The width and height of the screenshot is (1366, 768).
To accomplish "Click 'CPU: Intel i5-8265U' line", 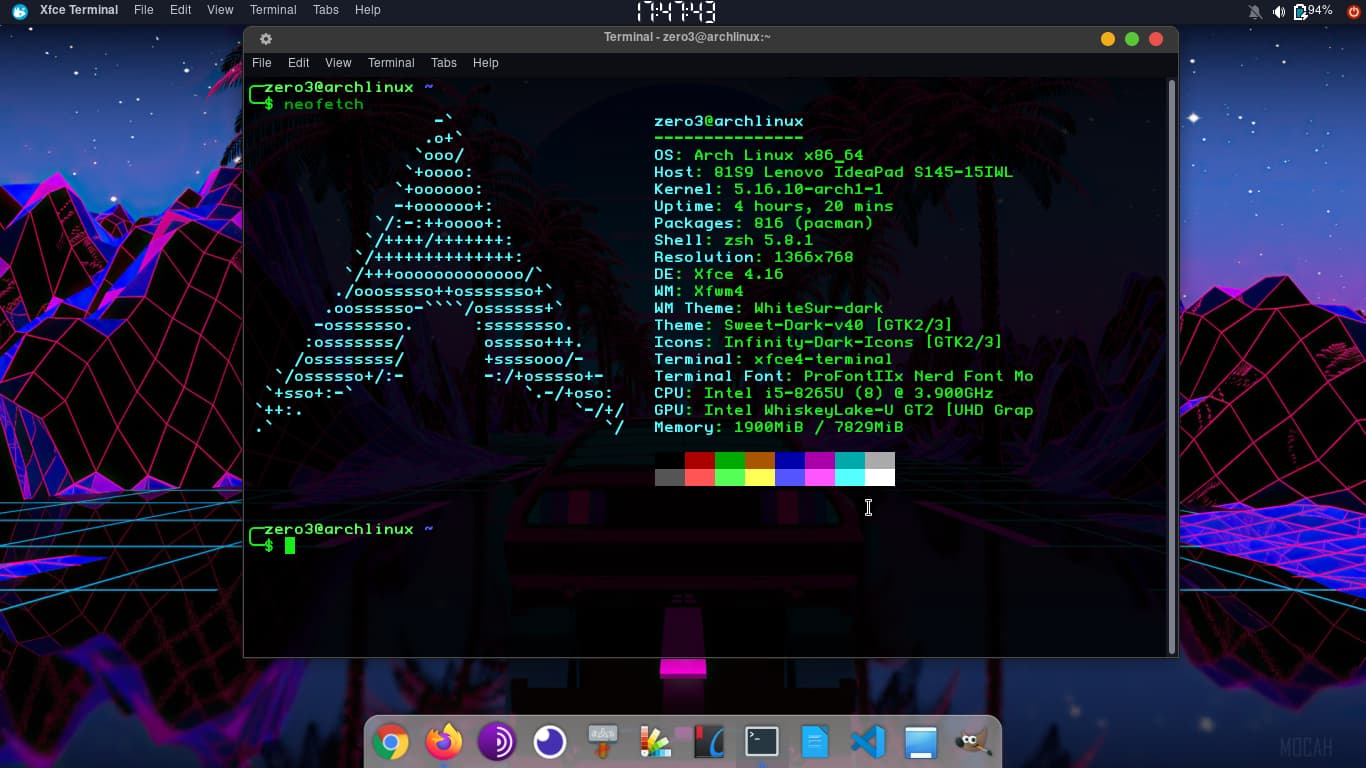I will coord(824,393).
